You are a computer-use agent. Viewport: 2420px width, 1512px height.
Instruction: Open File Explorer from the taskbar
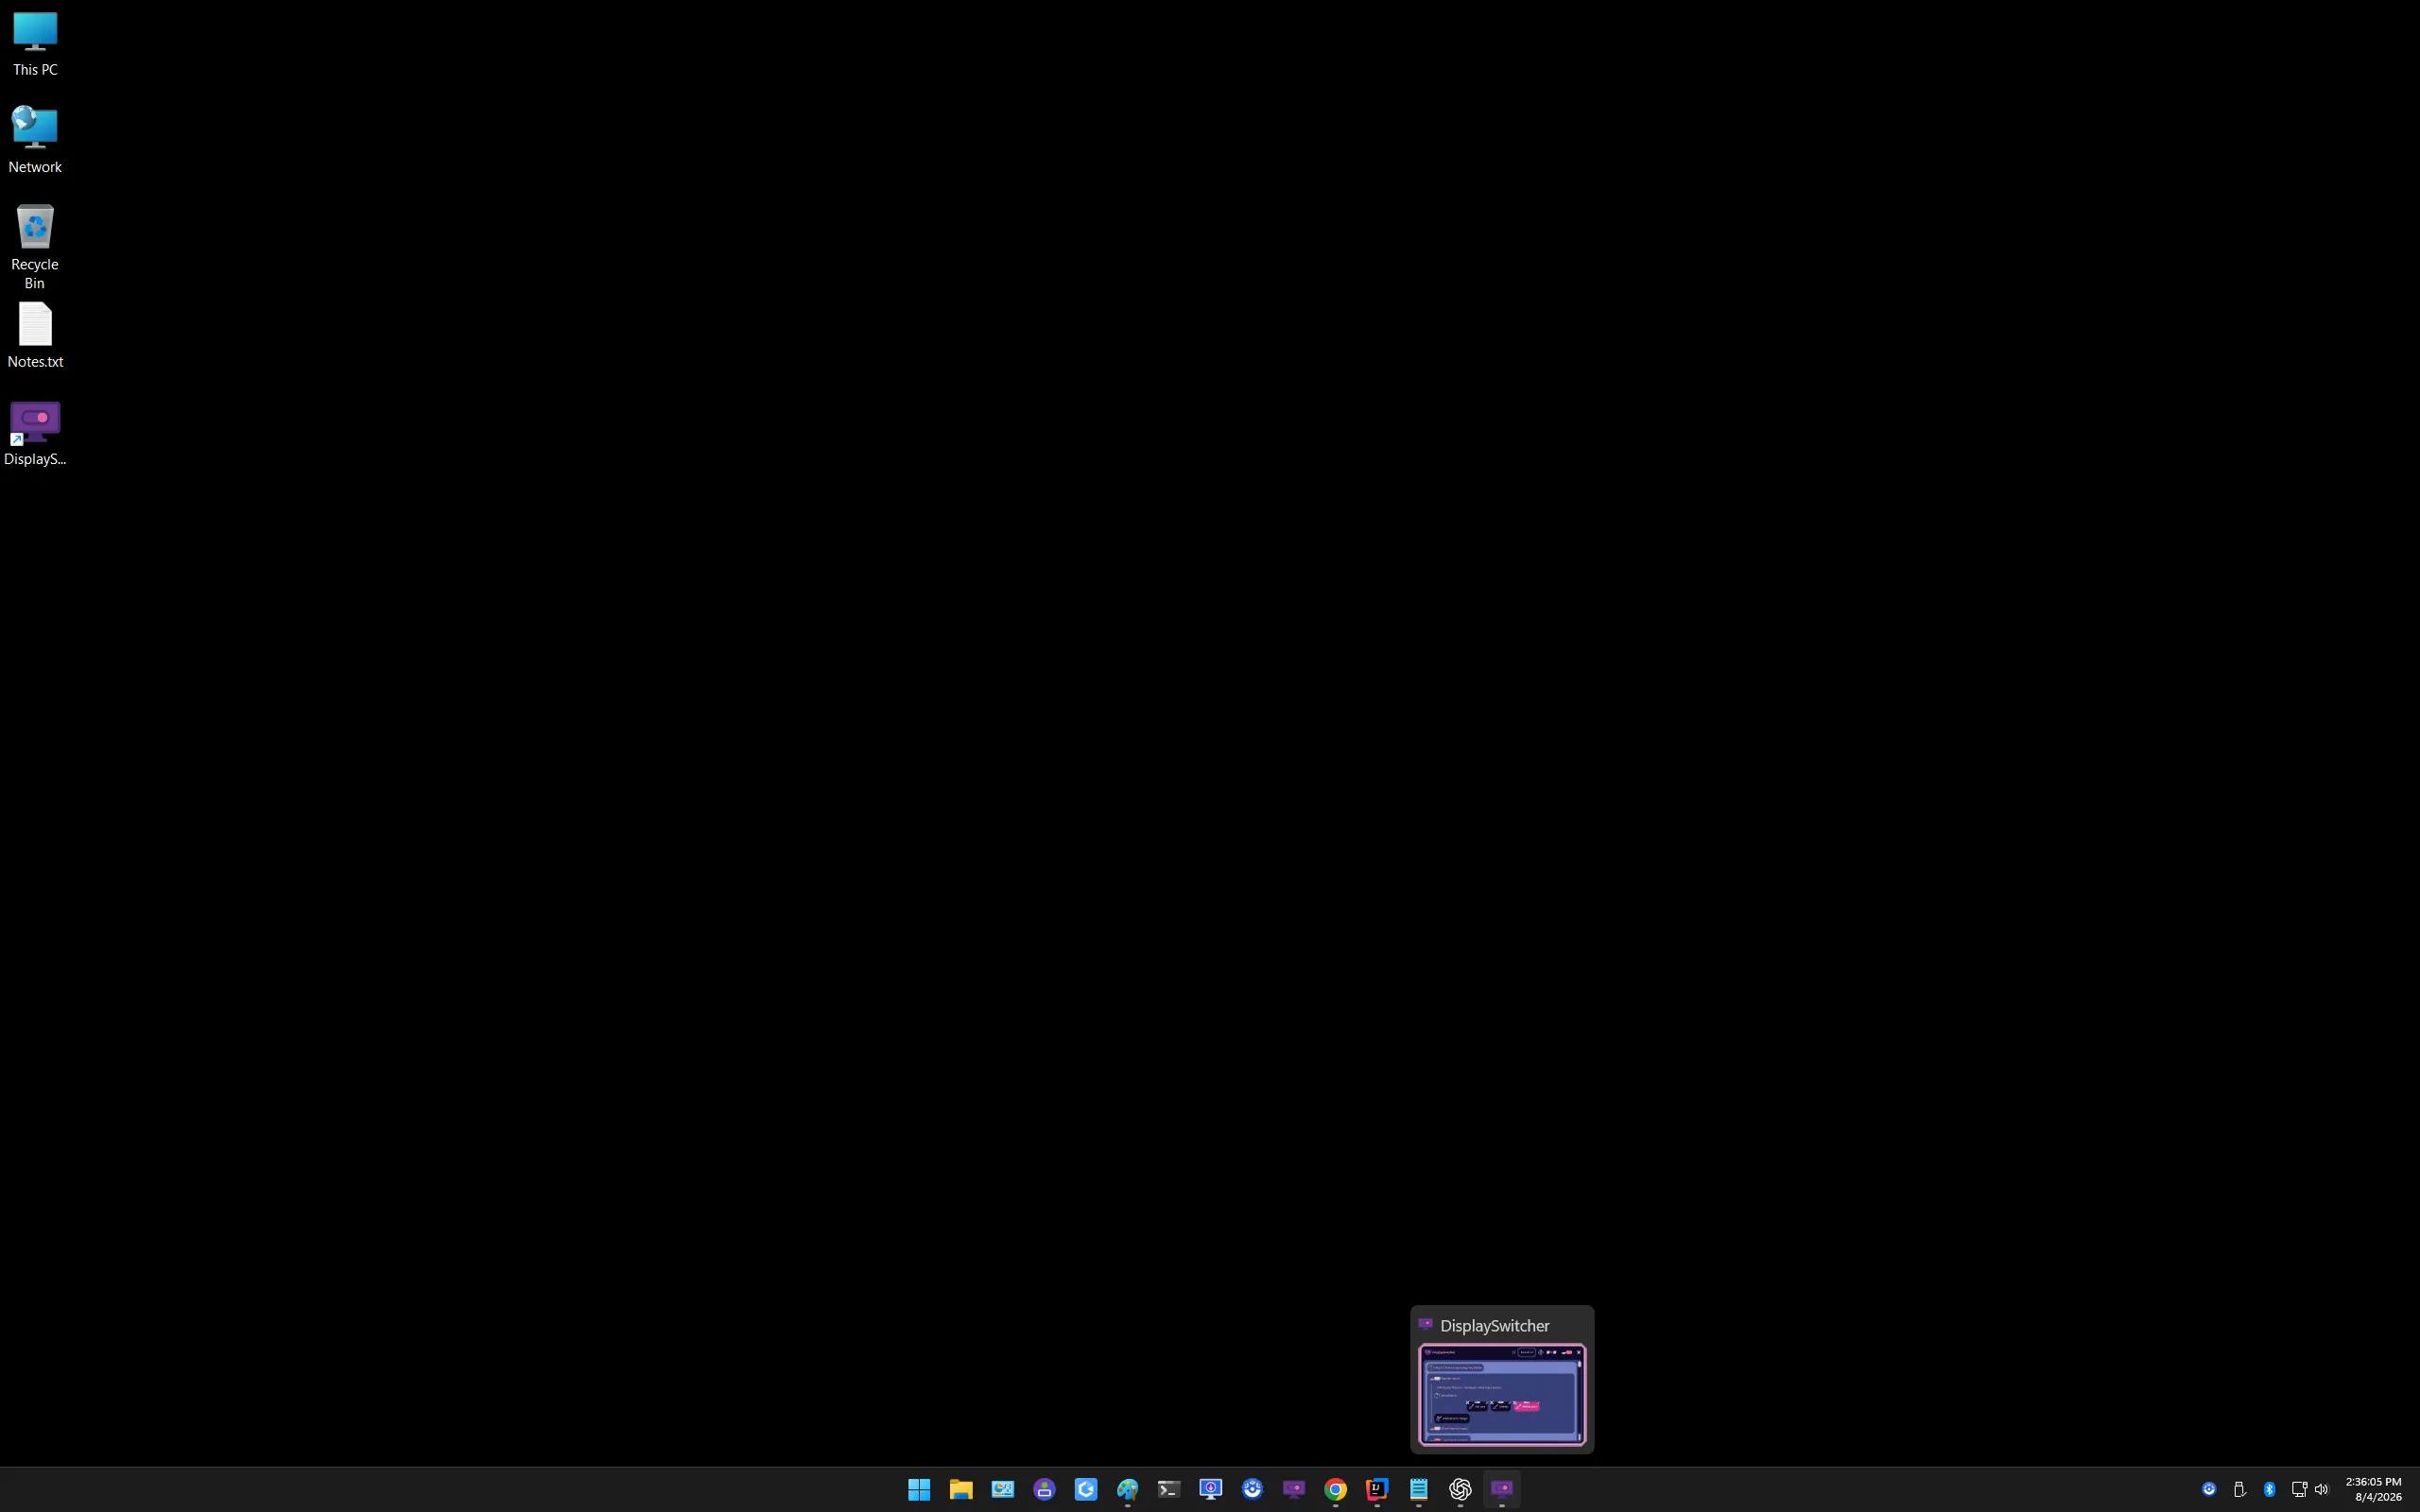point(961,1489)
